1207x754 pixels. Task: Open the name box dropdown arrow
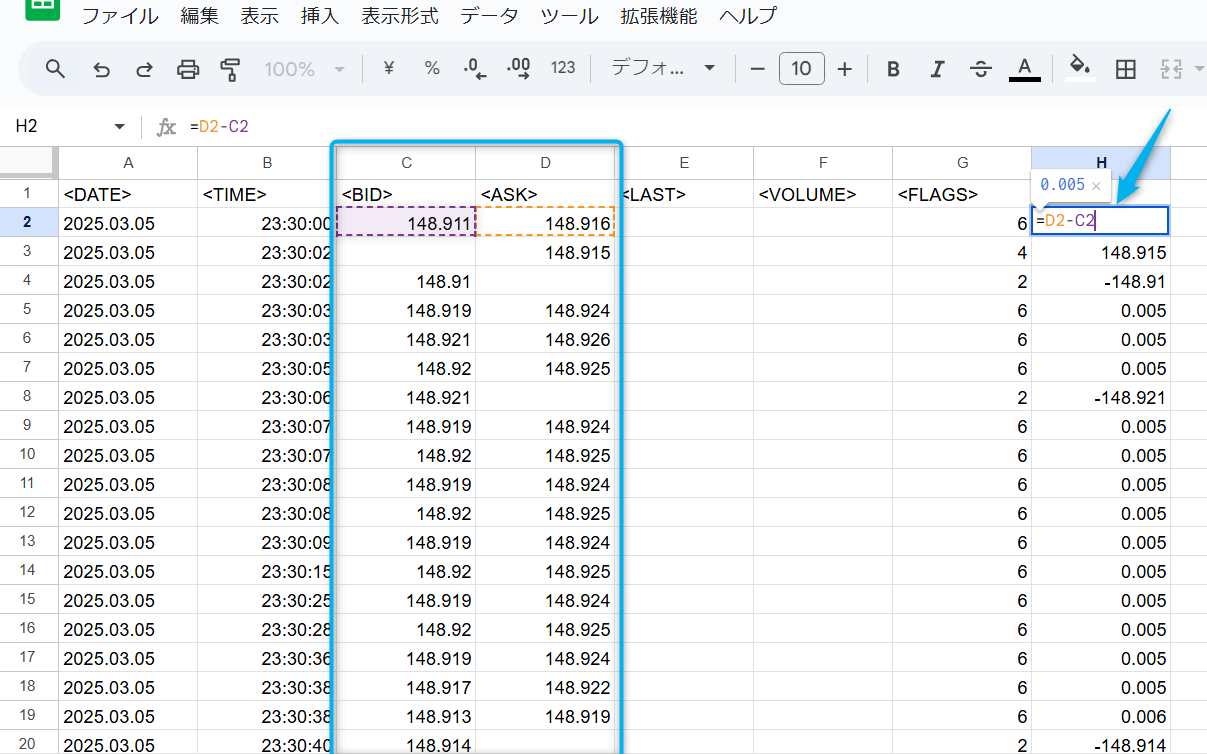tap(120, 127)
